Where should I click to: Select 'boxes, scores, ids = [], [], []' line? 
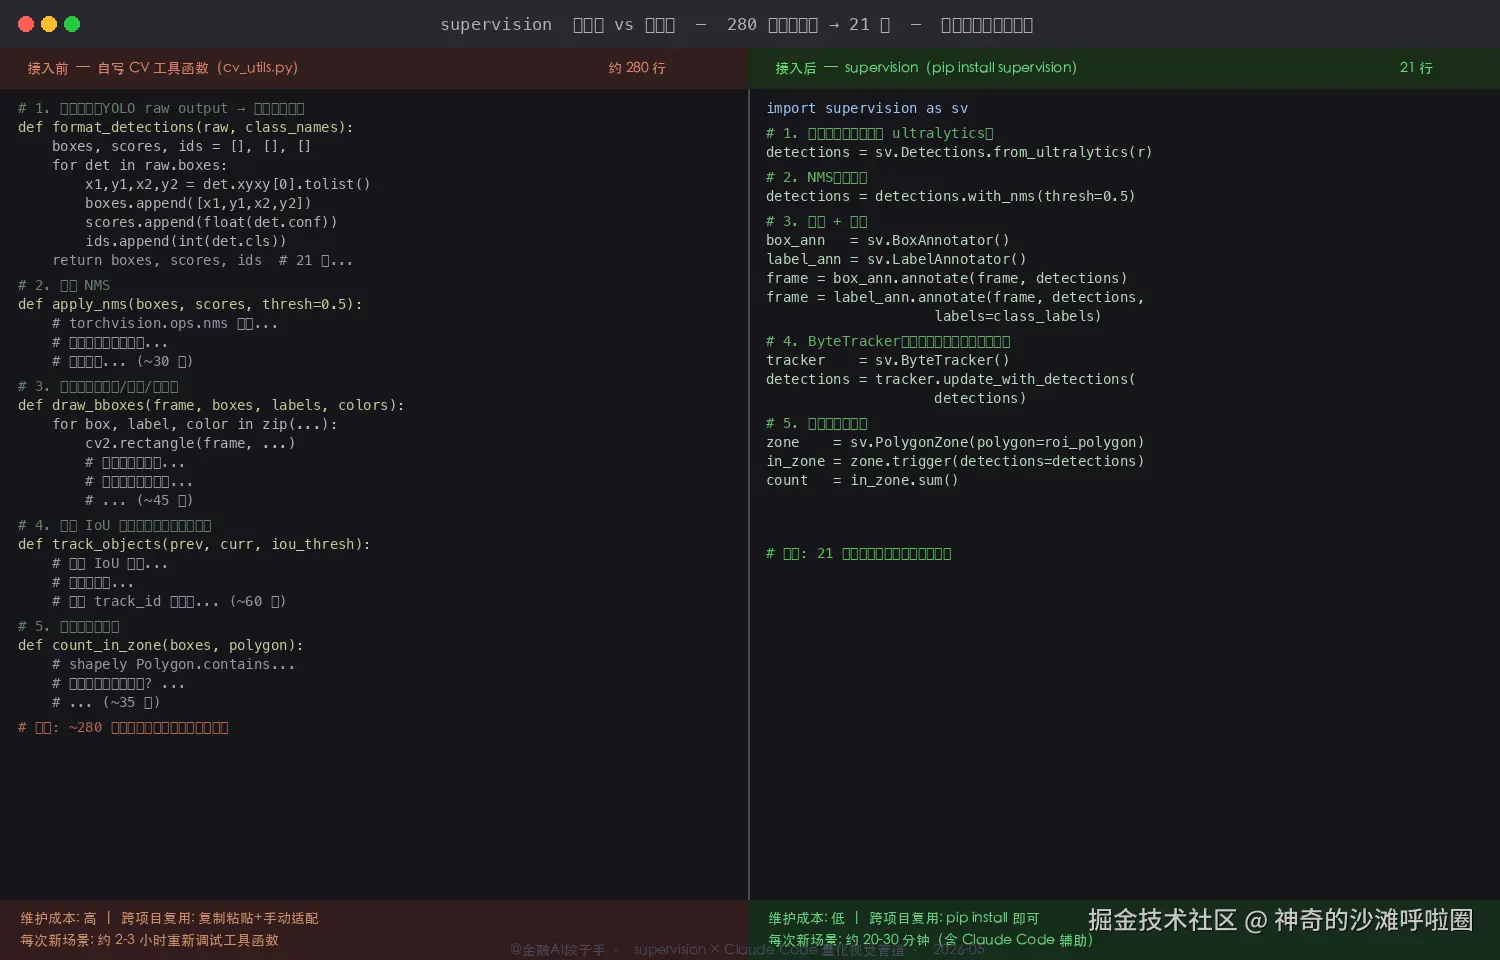coord(182,146)
